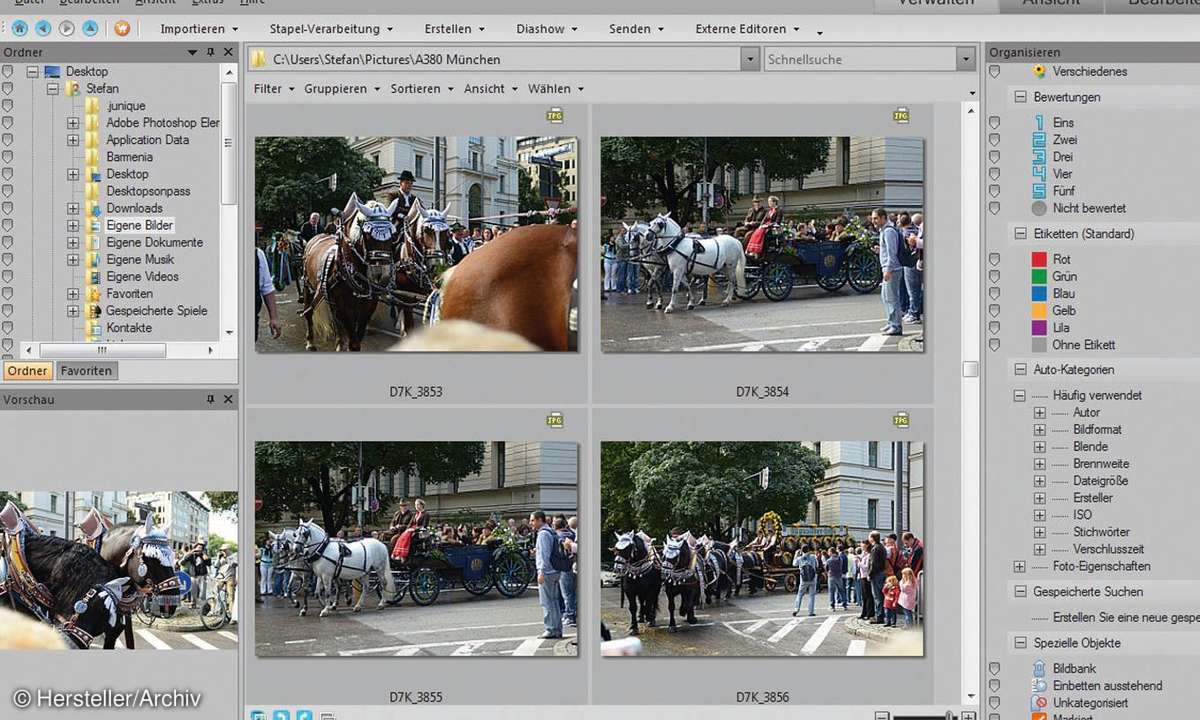1200x720 pixels.
Task: Click the up-one-level arrow icon
Action: pos(91,29)
